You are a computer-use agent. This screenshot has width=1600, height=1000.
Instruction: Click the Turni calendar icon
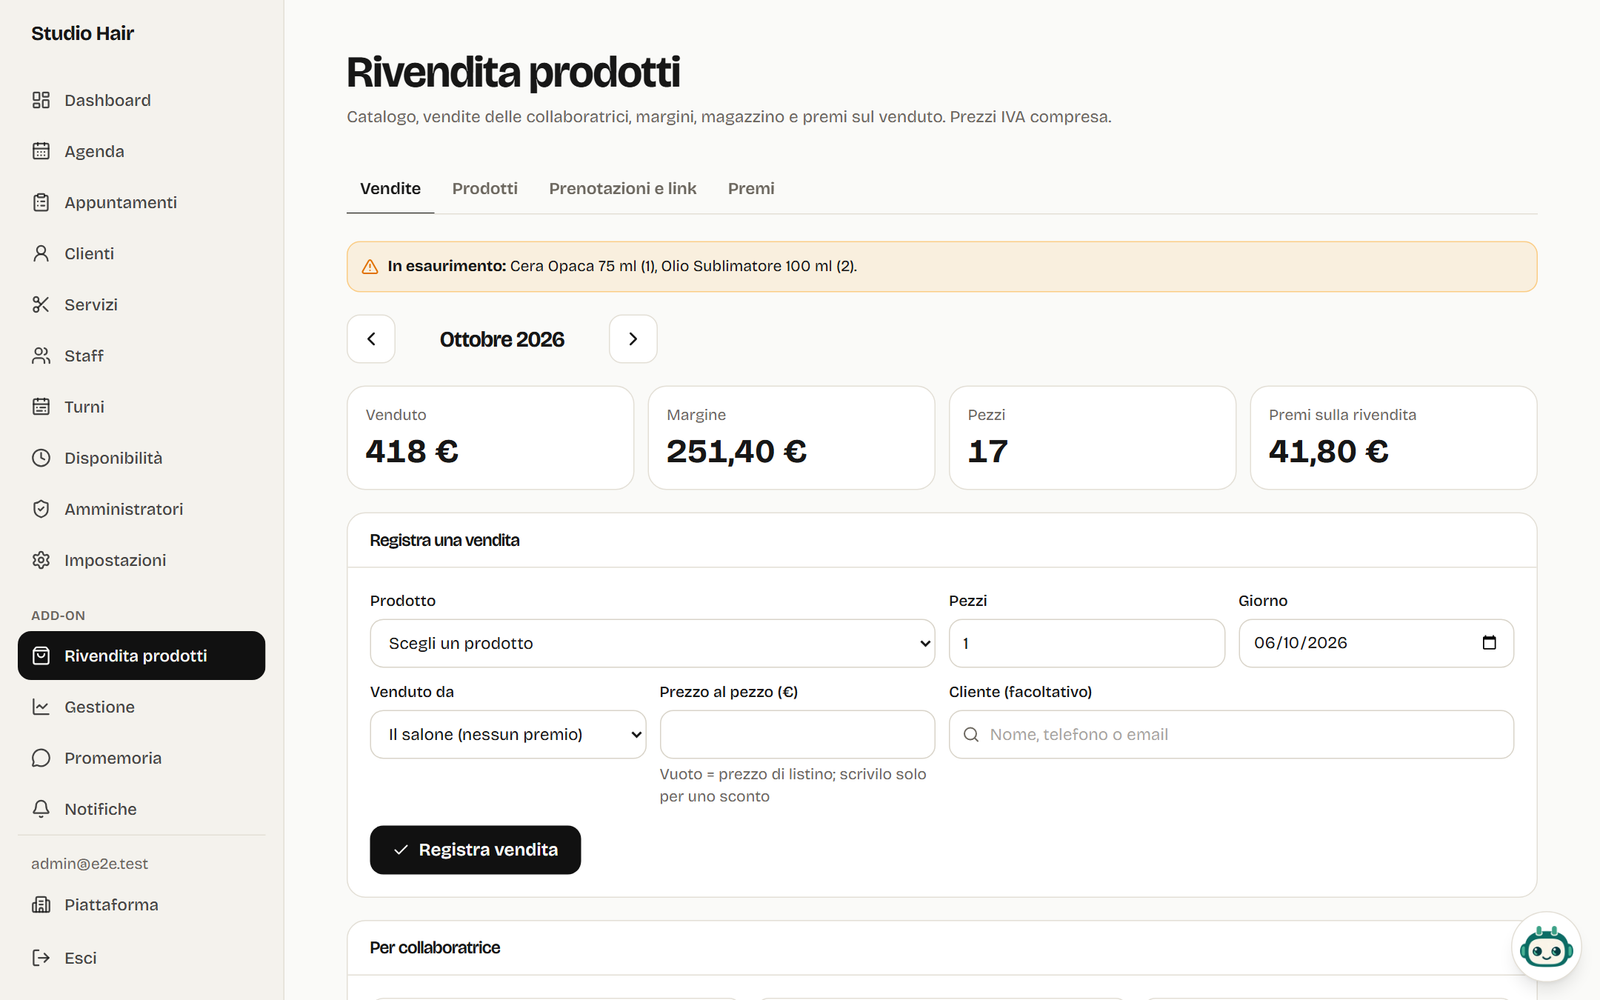coord(41,406)
